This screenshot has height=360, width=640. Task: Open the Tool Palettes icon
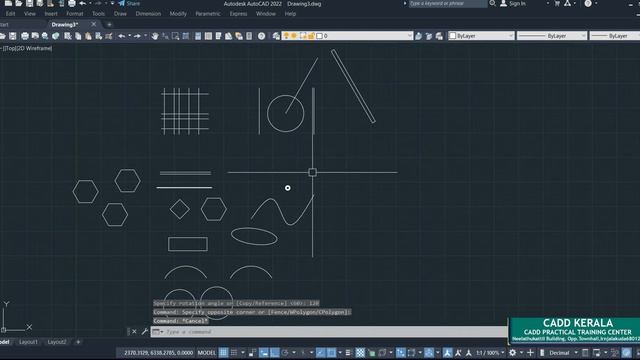coord(218,36)
